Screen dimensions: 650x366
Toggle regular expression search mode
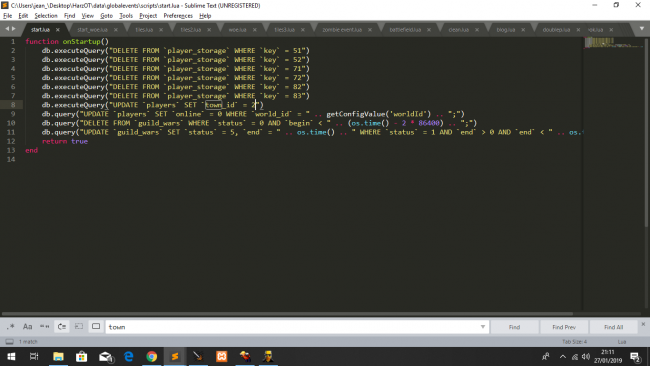10,327
